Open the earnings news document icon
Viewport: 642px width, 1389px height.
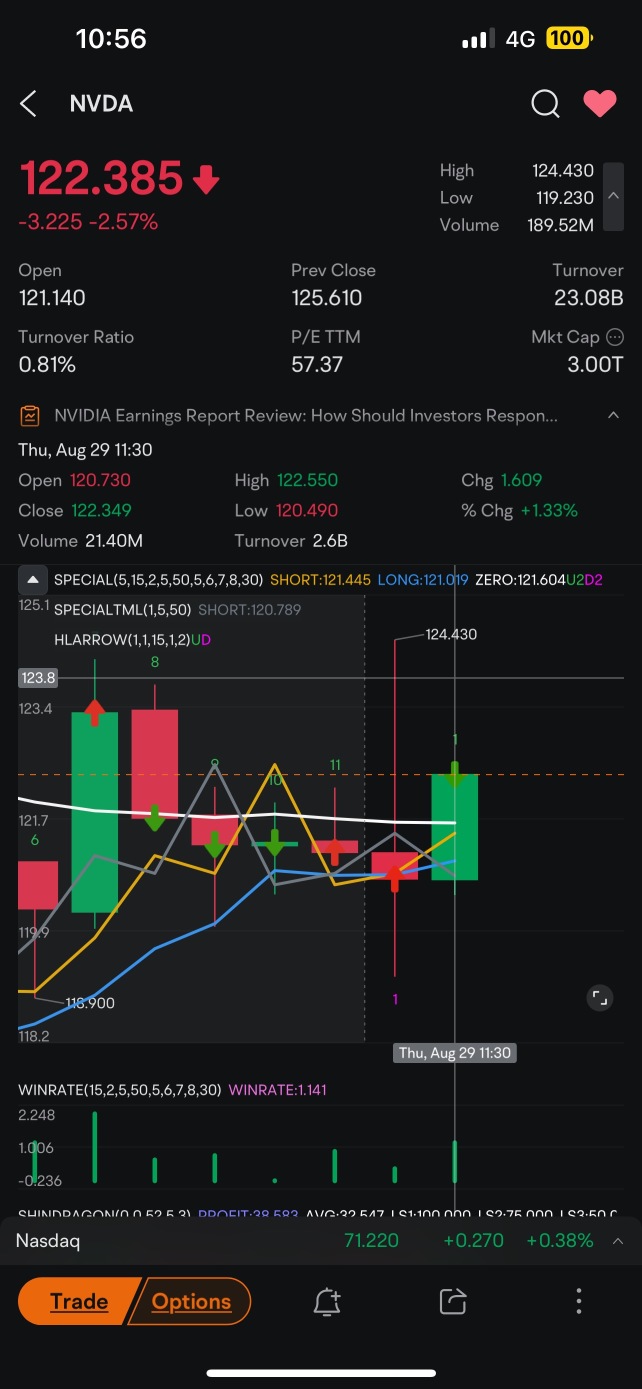point(30,415)
